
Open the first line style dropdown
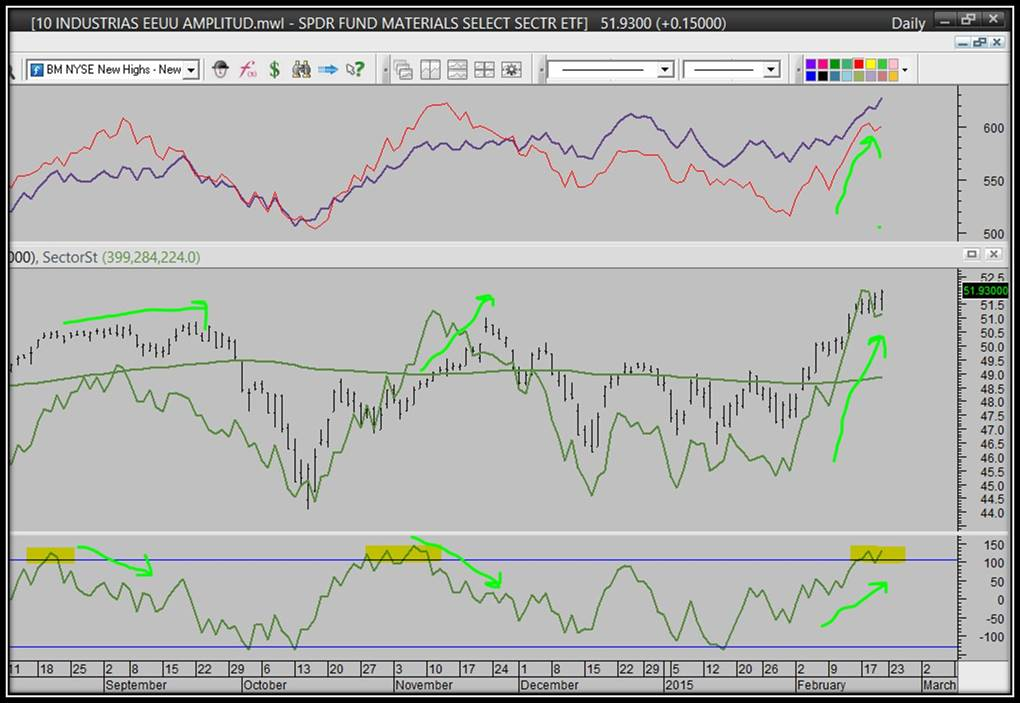tap(665, 70)
